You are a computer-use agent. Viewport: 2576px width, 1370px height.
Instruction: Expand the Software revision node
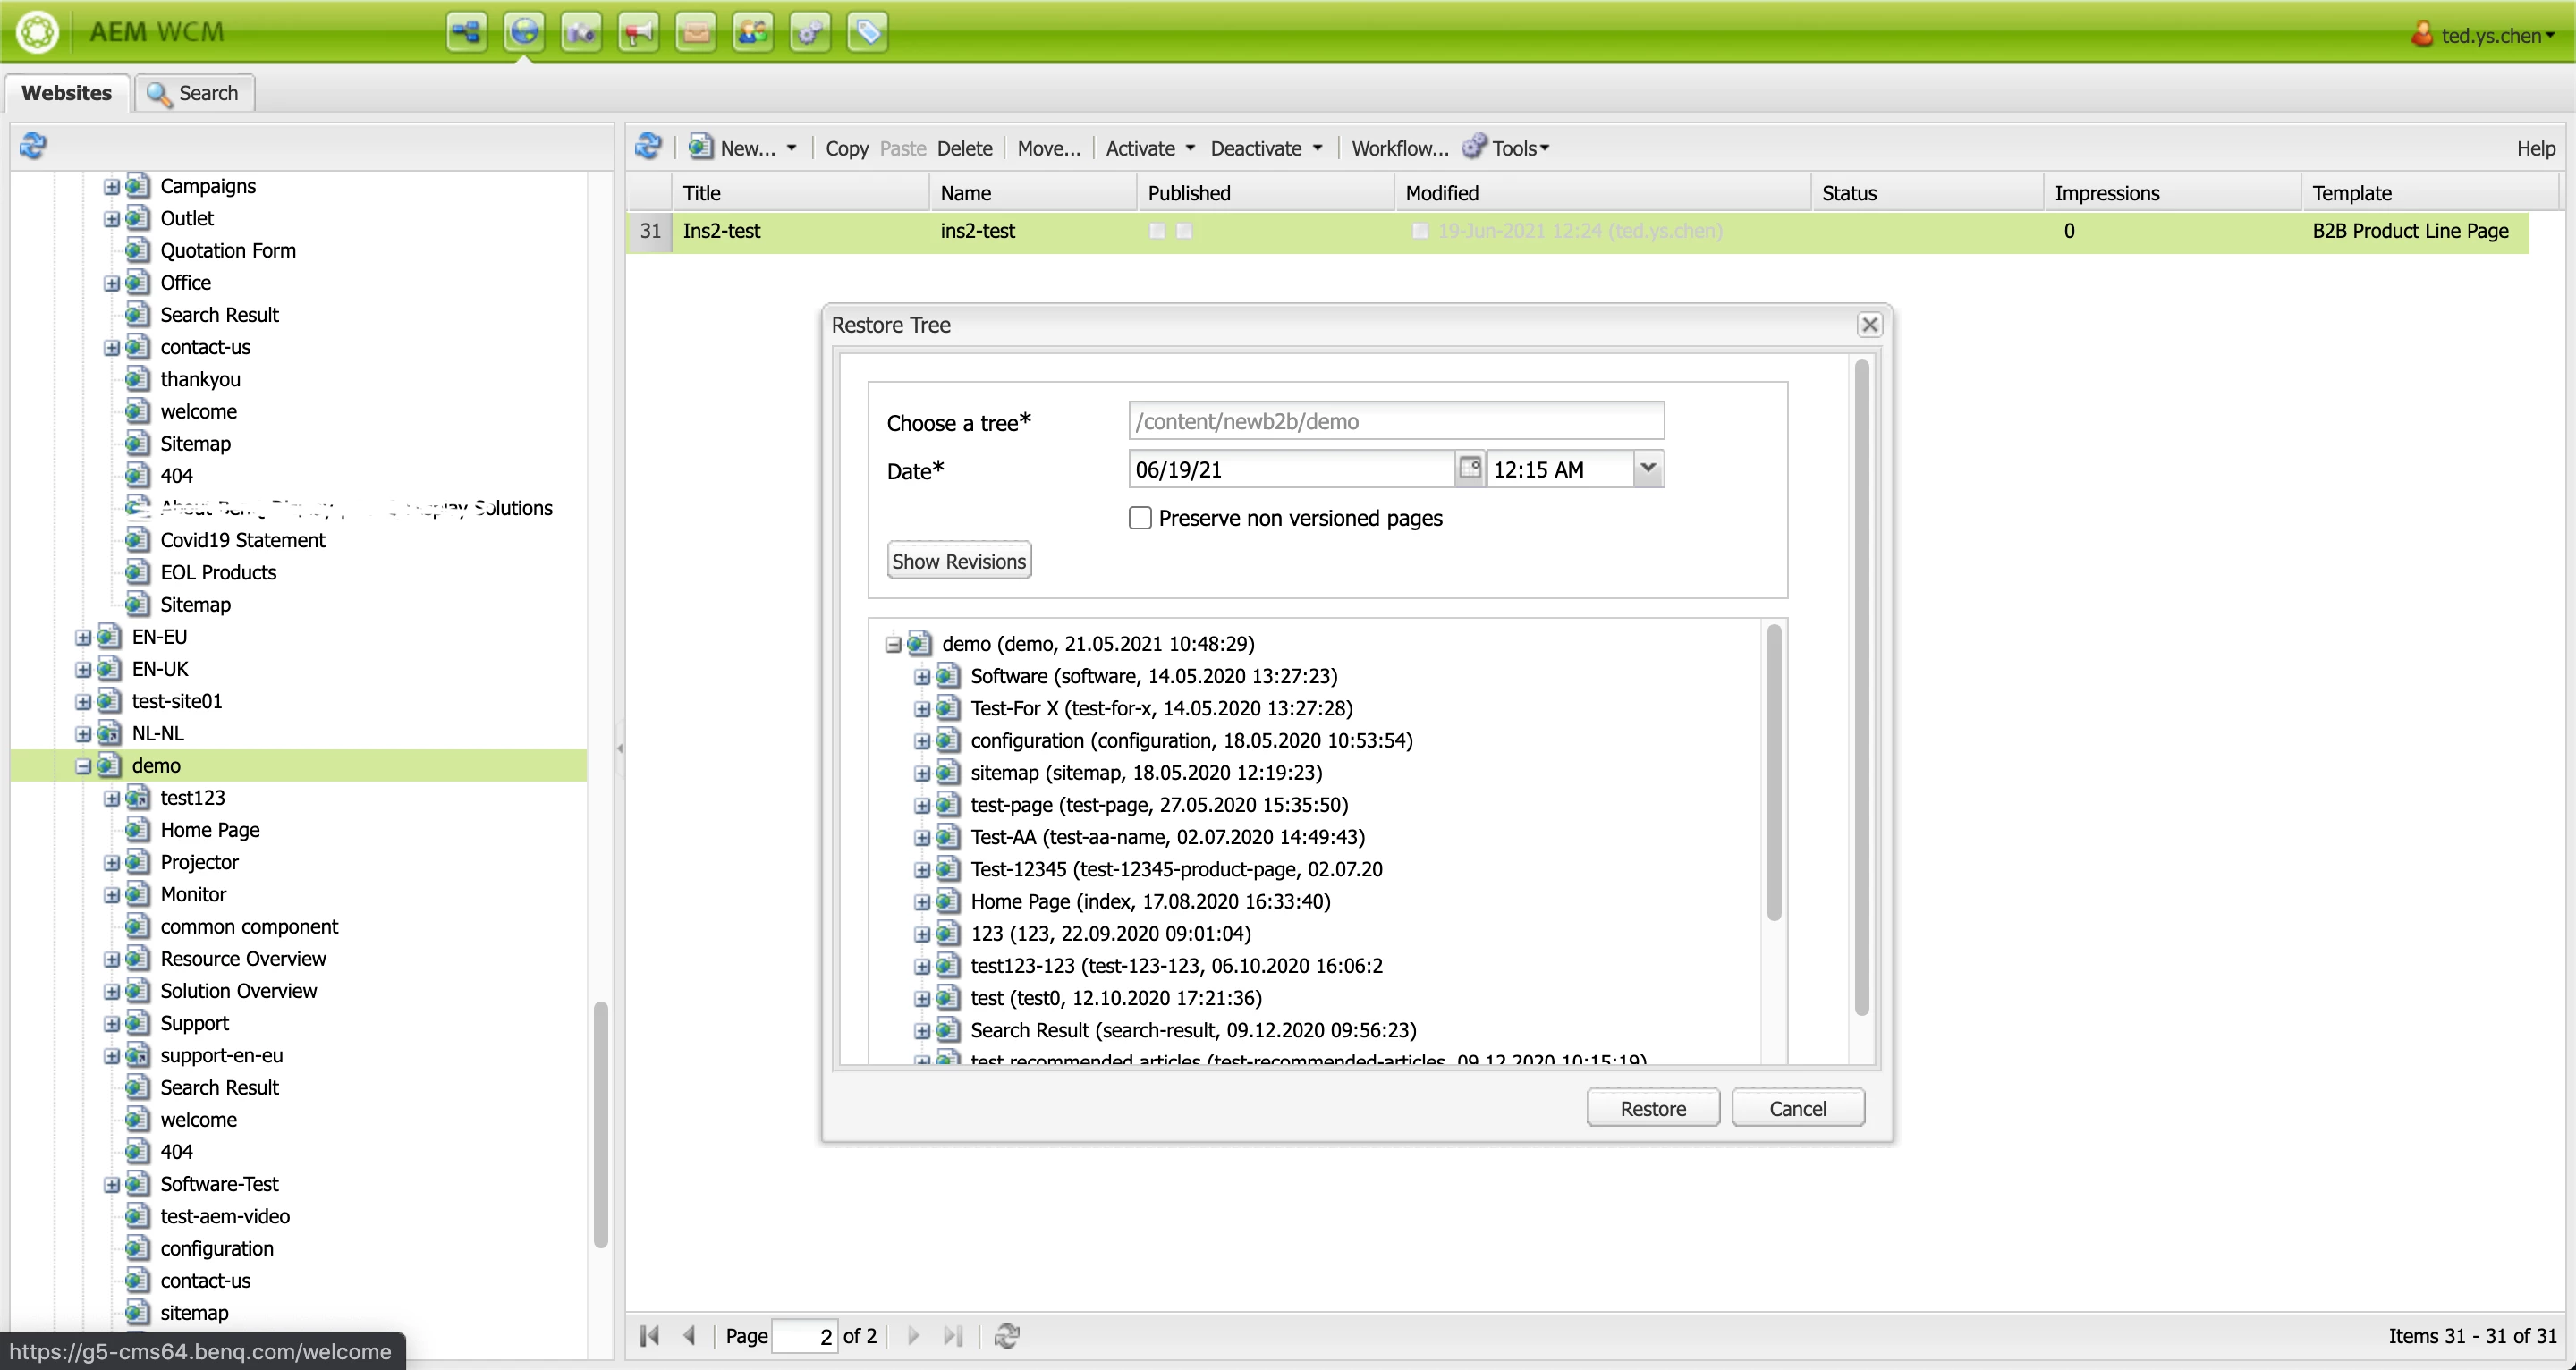click(922, 677)
